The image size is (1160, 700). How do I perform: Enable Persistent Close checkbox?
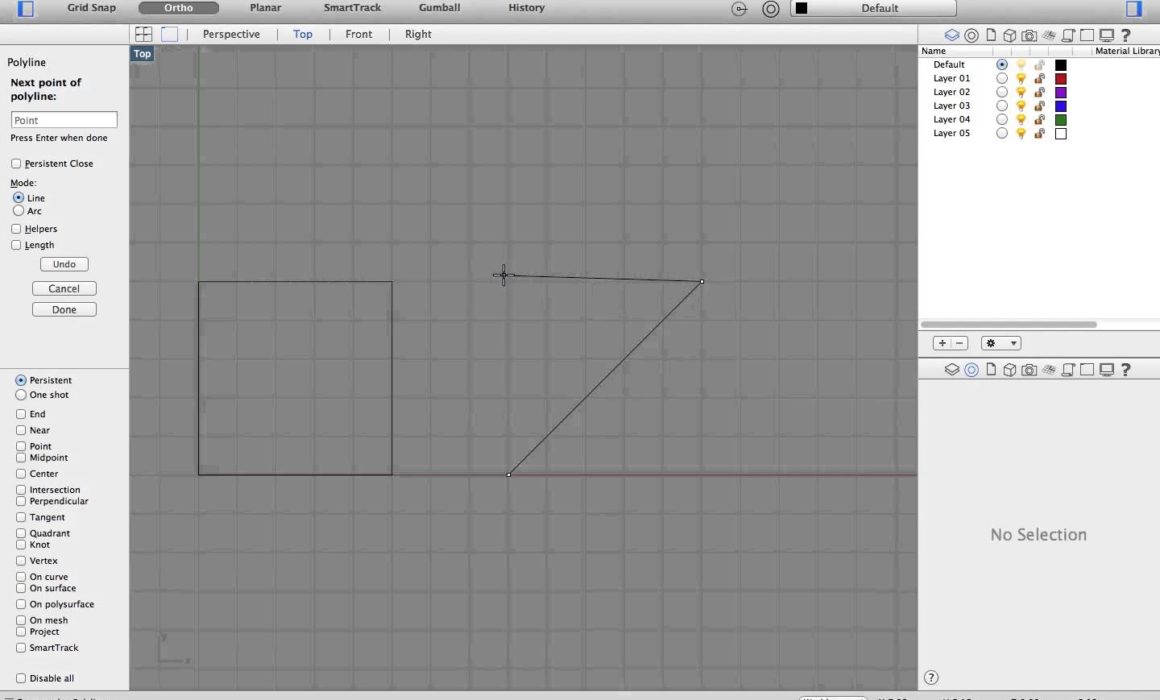[x=16, y=164]
